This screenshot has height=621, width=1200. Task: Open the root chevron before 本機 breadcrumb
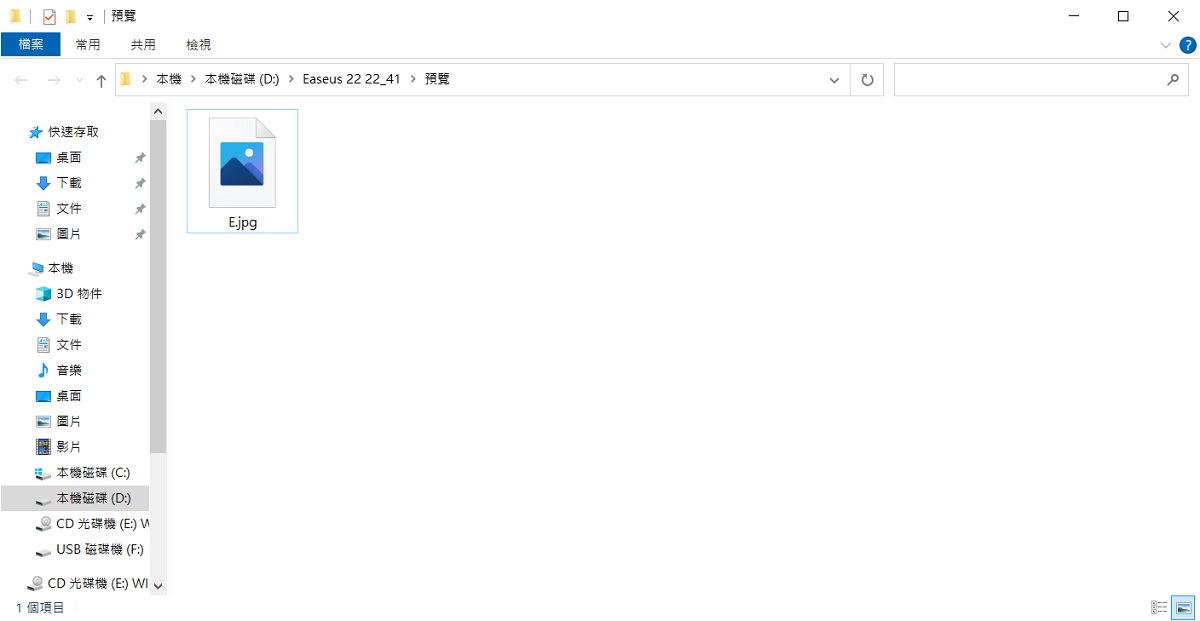click(146, 79)
